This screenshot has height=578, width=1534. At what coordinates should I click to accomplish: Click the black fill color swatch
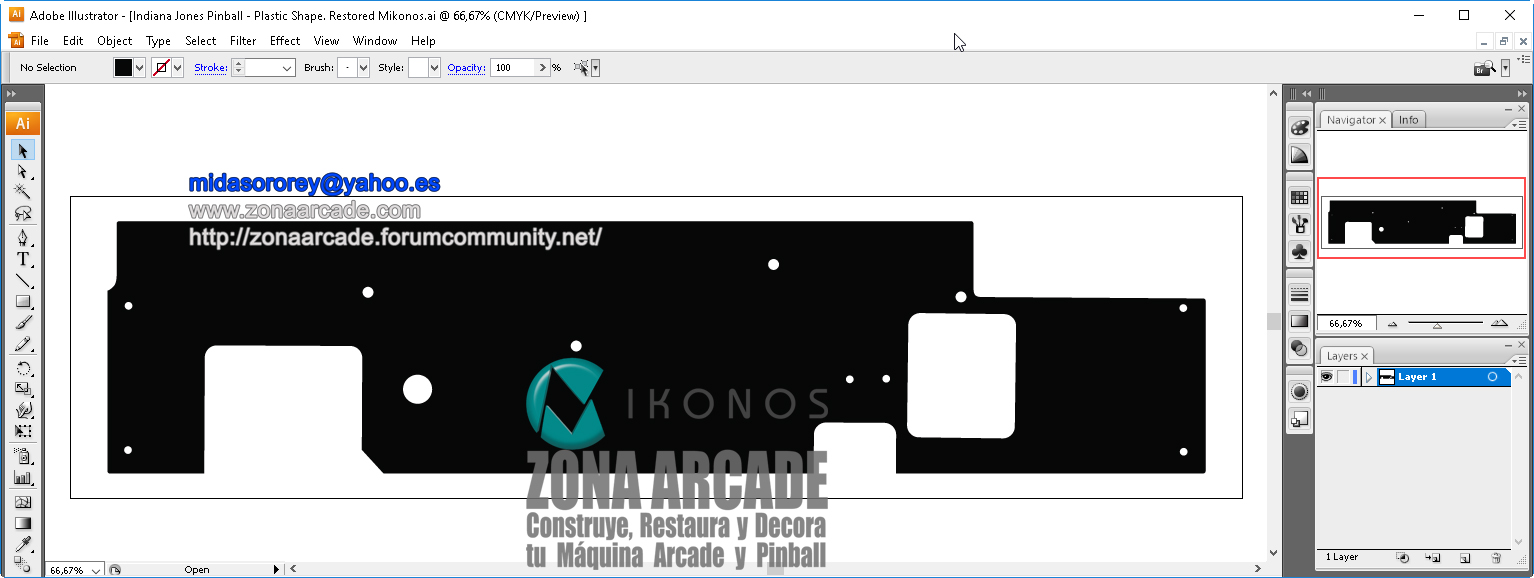point(123,68)
